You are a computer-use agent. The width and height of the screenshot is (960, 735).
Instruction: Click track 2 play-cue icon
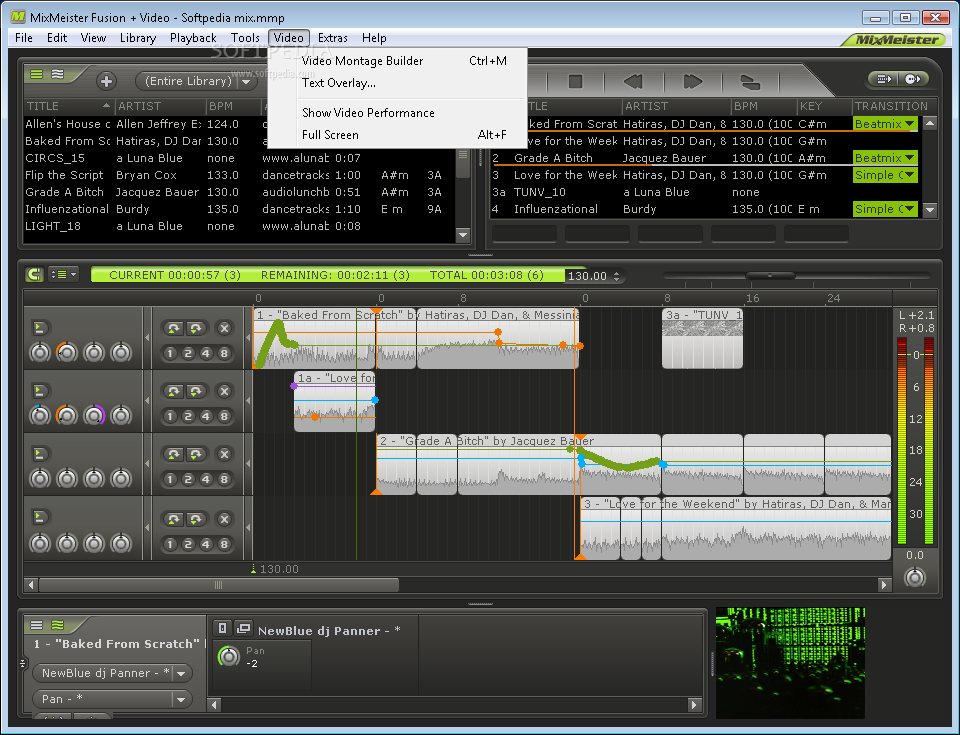39,391
